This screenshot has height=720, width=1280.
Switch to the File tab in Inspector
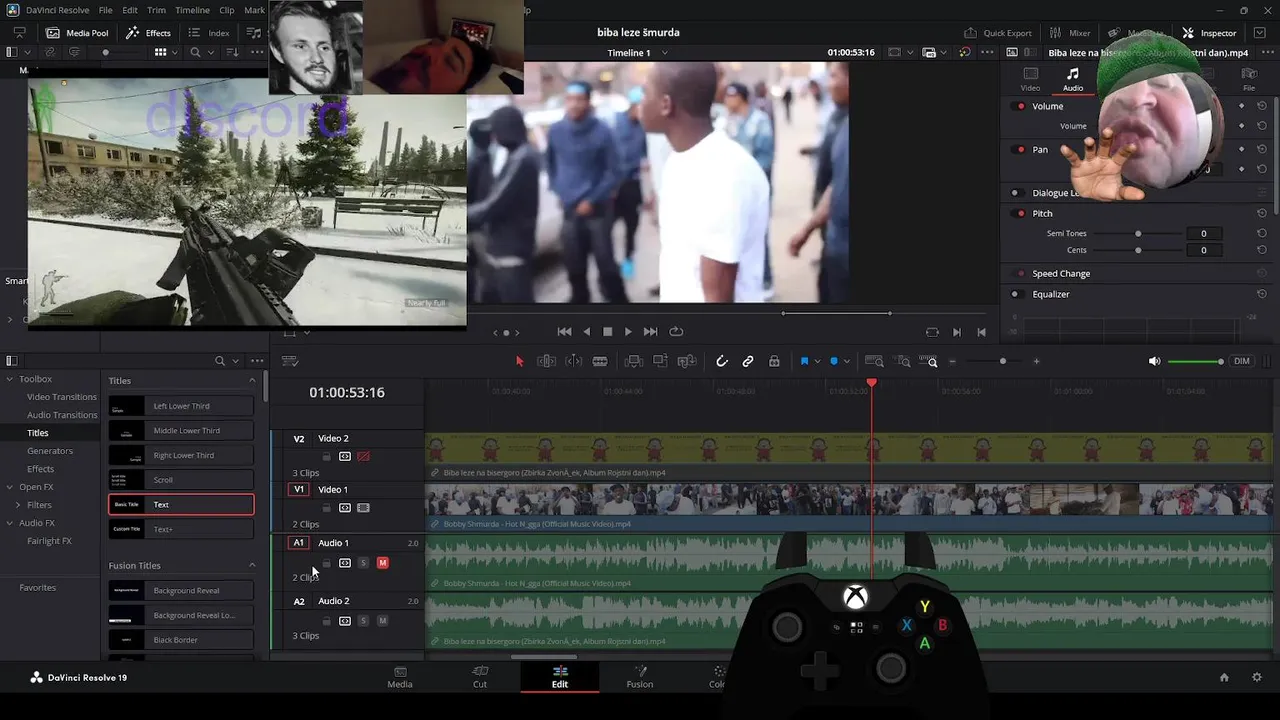pos(1249,80)
